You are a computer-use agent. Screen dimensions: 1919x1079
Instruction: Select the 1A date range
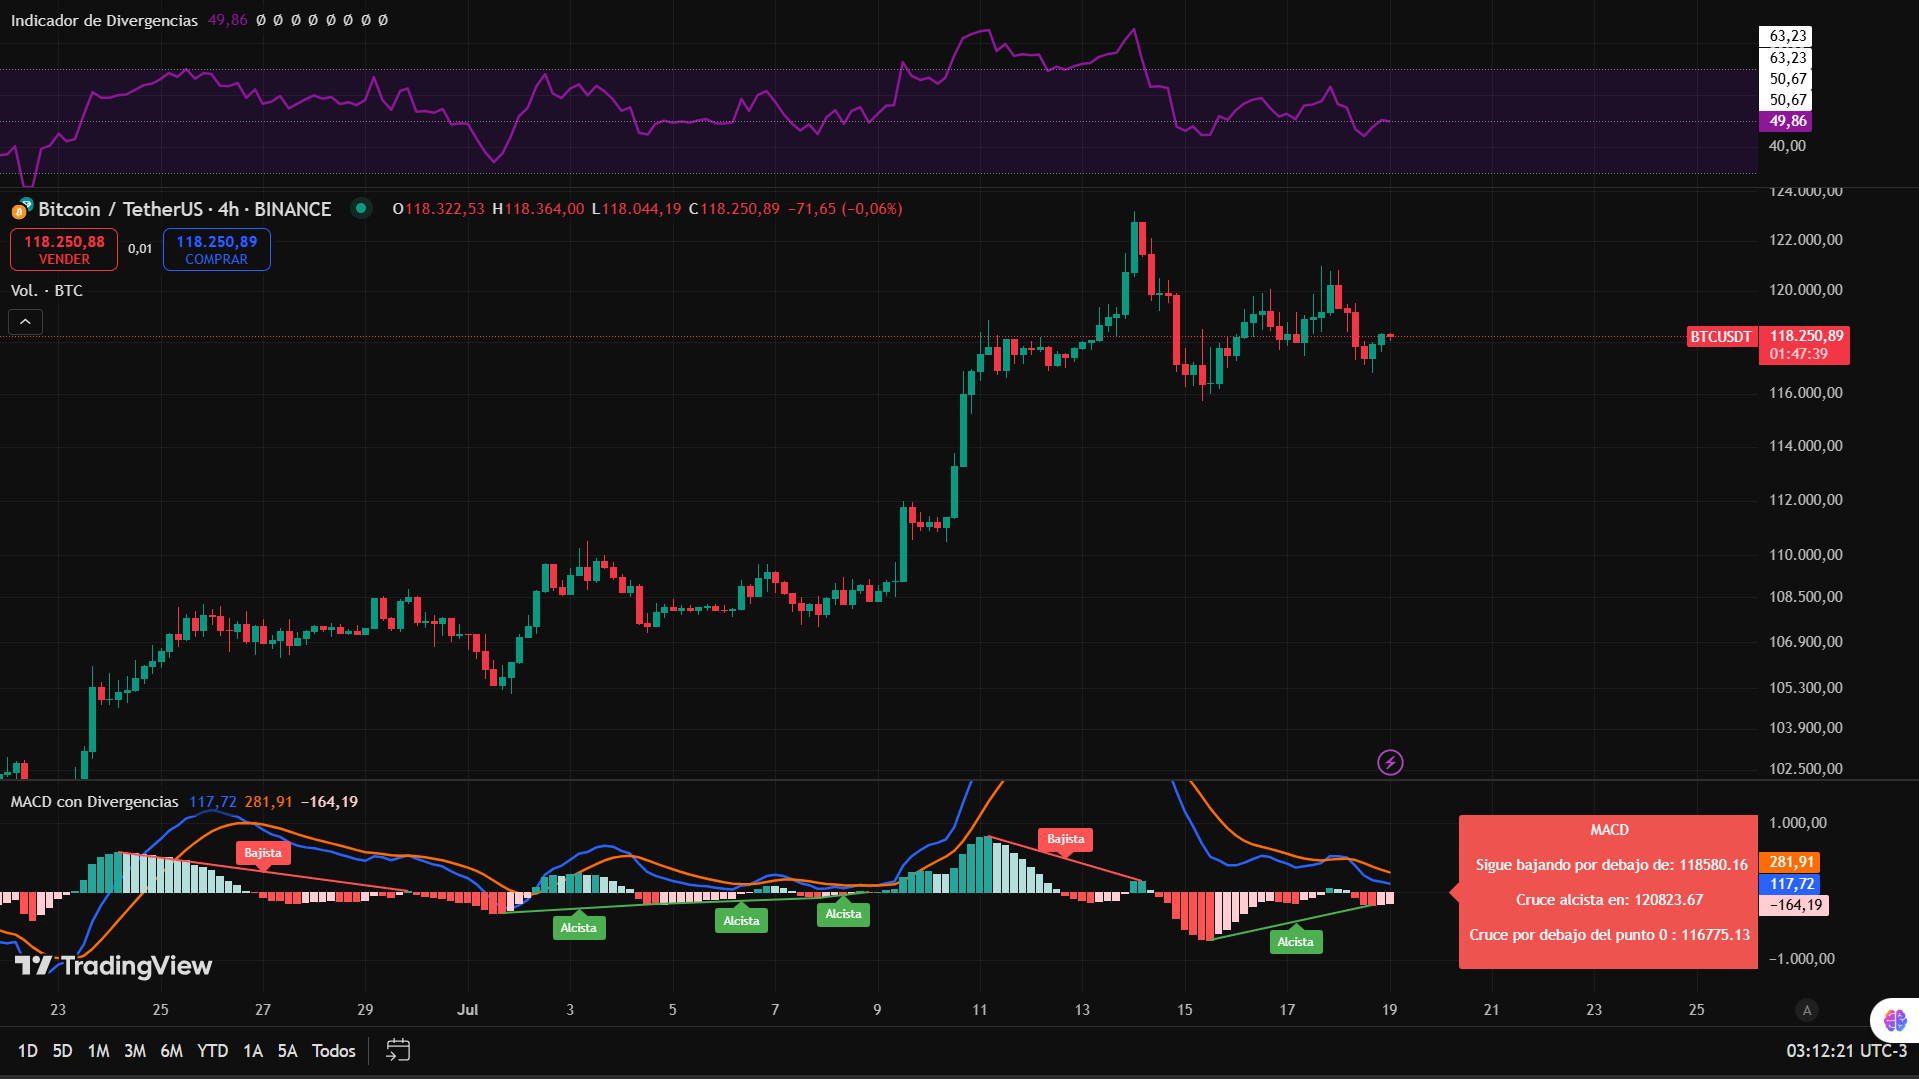coord(253,1051)
